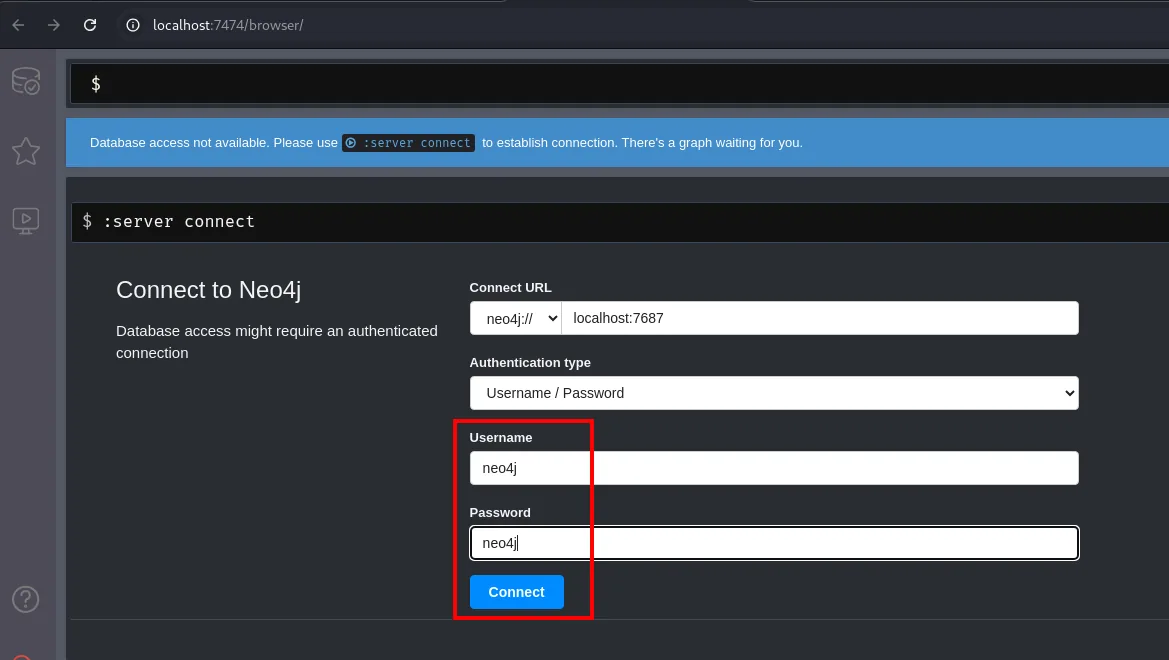Open the neo4j:// protocol dropdown
Viewport: 1169px width, 660px height.
point(515,318)
